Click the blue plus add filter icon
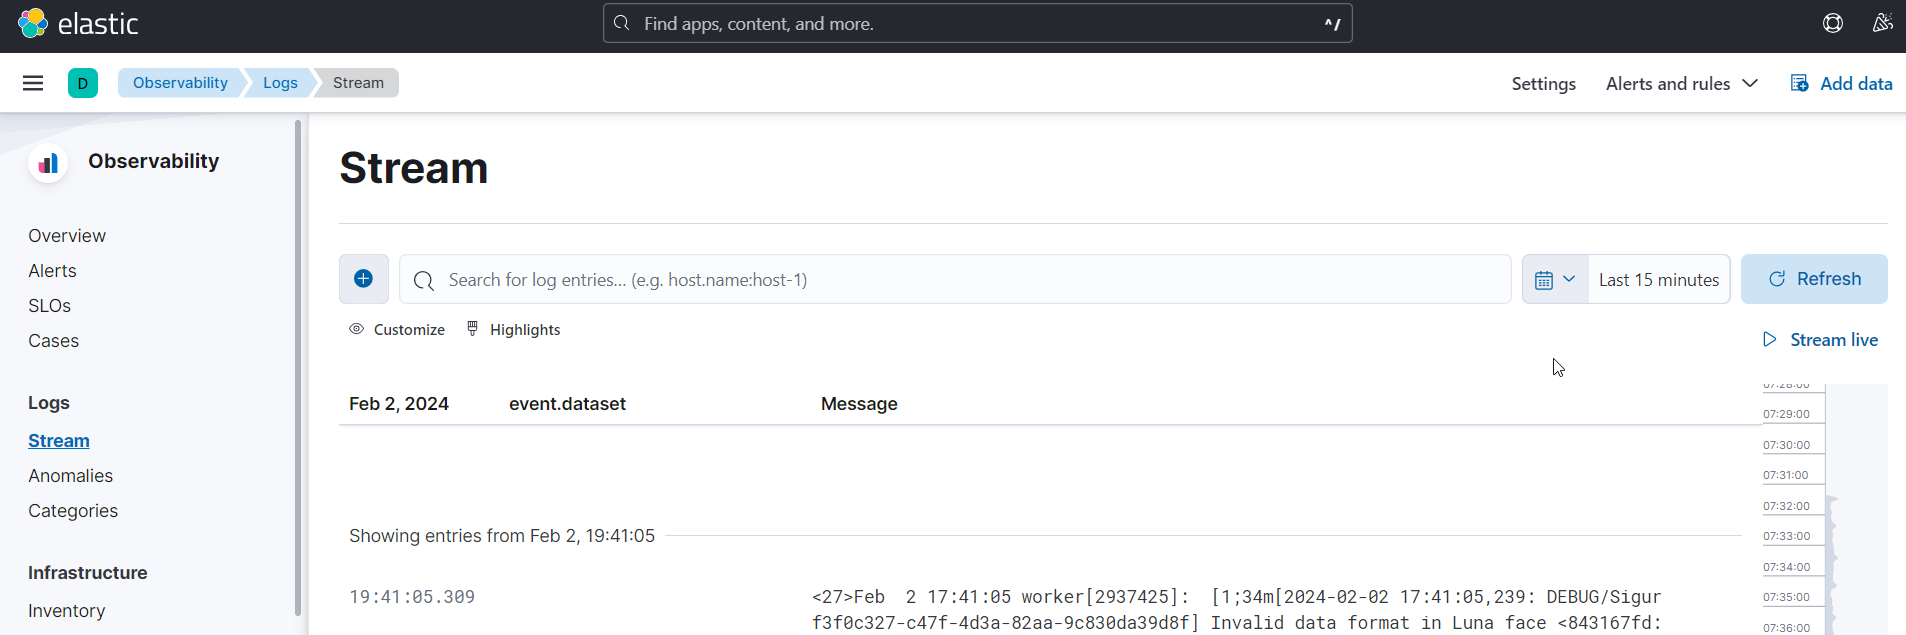The image size is (1906, 635). (364, 279)
